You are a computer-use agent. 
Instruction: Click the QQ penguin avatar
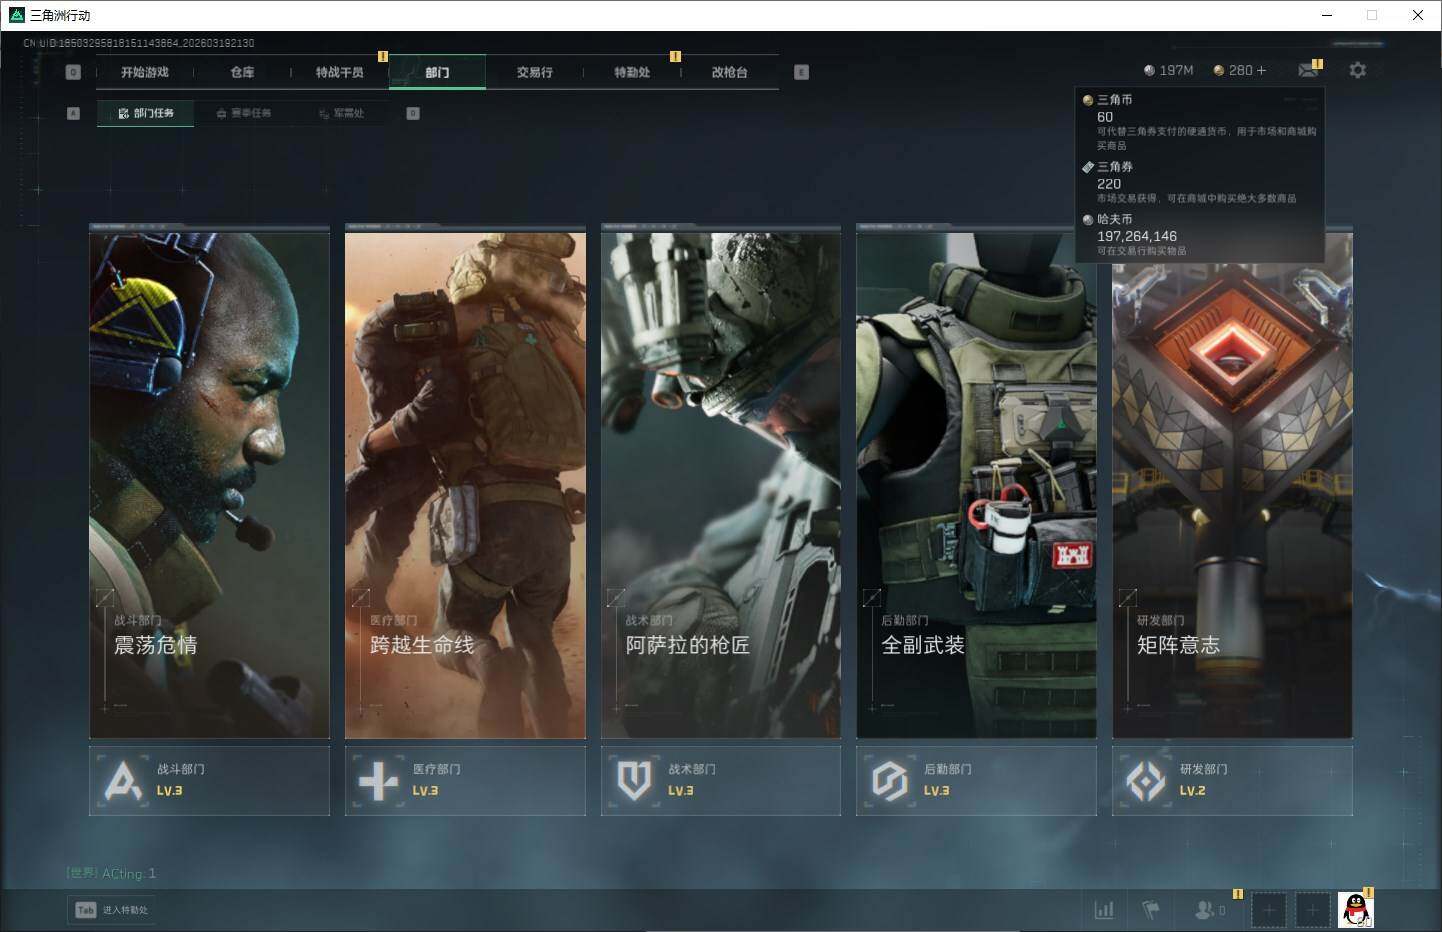tap(1355, 909)
